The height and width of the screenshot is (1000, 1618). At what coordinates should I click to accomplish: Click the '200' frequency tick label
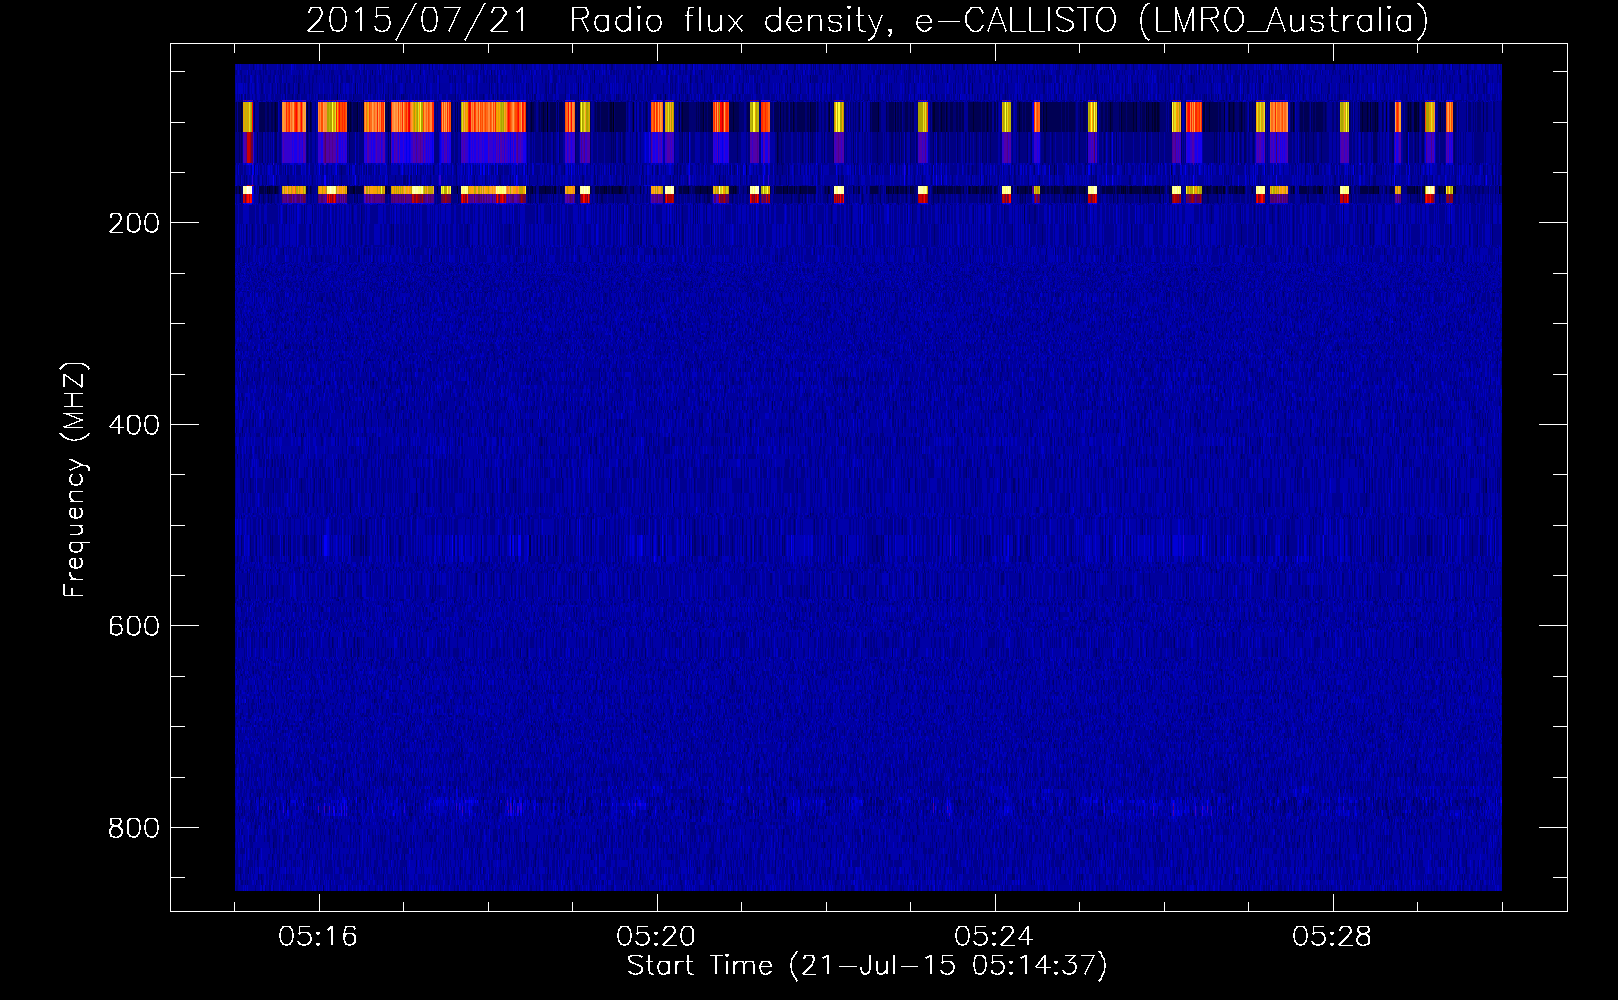134,223
